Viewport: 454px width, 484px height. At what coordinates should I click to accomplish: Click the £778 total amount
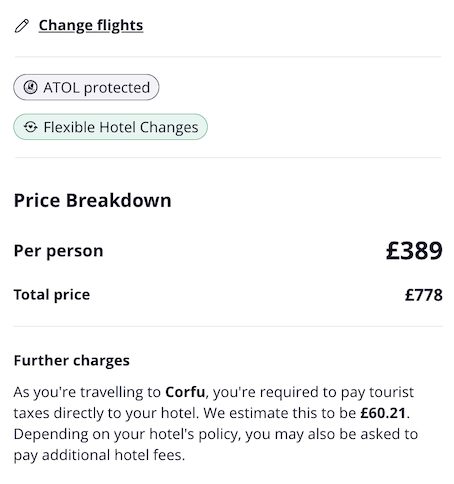click(x=424, y=295)
